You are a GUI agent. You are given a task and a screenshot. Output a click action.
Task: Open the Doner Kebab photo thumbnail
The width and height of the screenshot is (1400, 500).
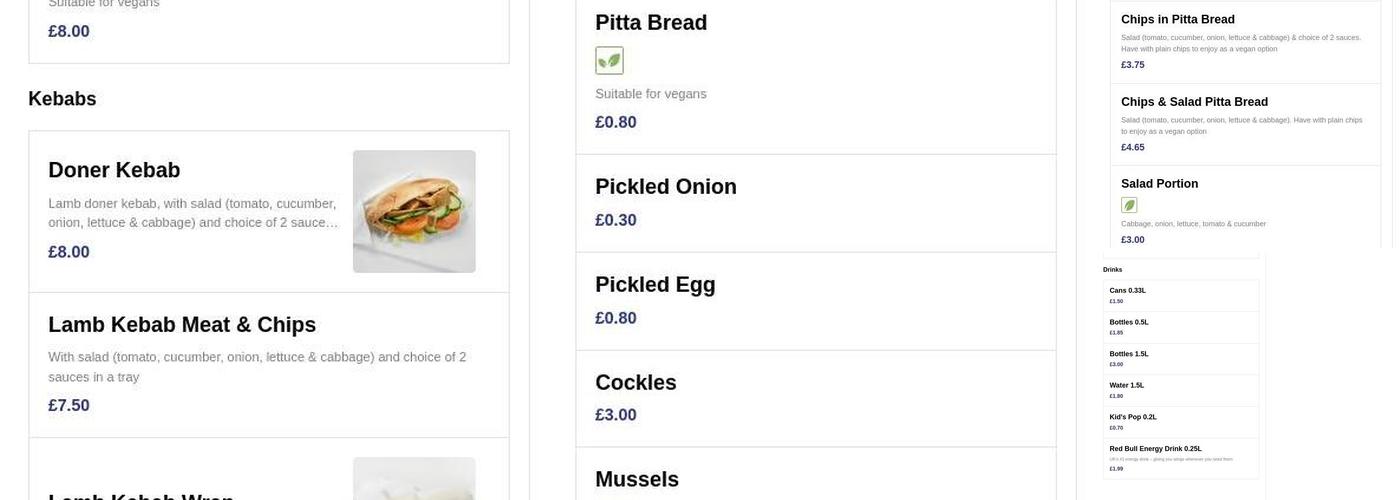414,211
